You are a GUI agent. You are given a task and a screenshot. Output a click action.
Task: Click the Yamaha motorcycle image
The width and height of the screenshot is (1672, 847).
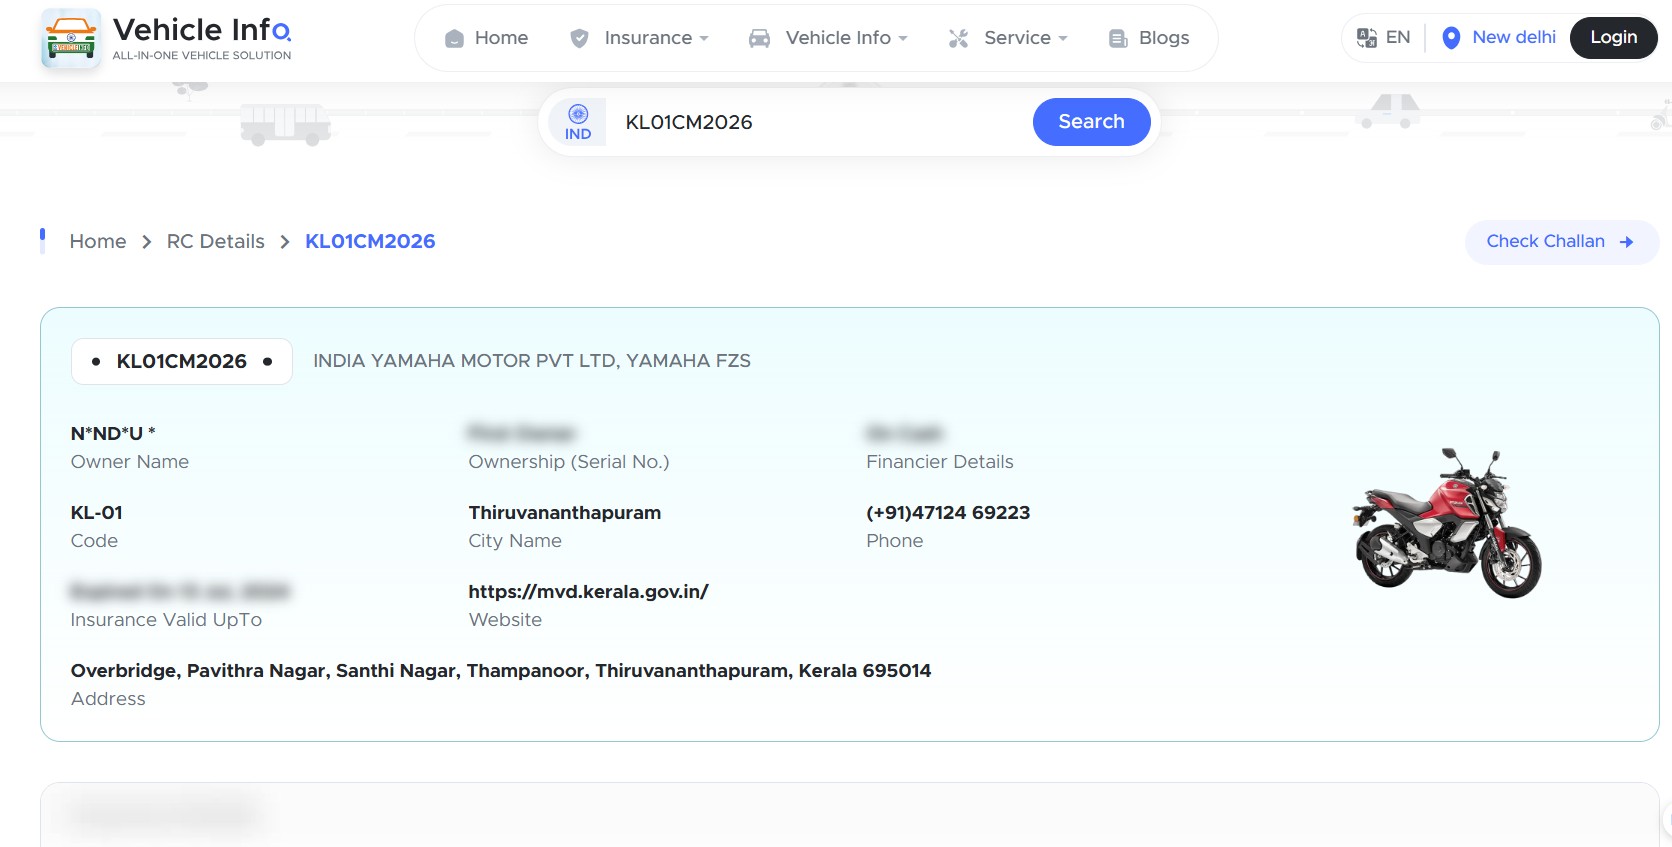point(1448,523)
